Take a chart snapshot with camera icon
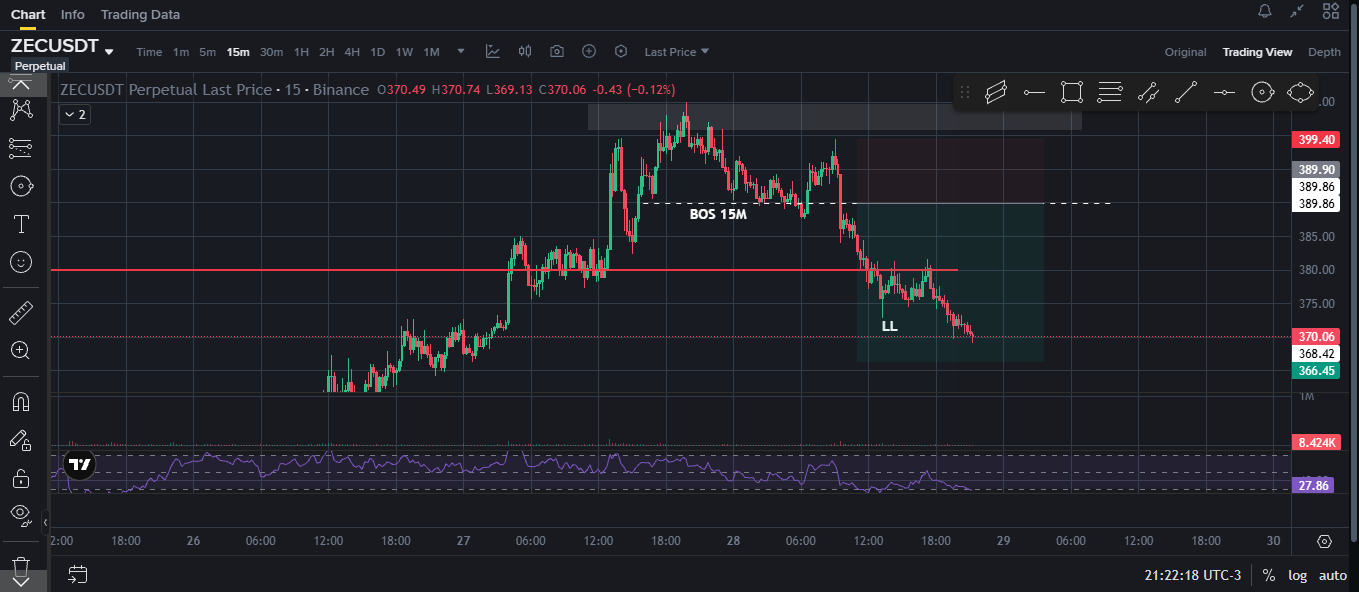 557,51
